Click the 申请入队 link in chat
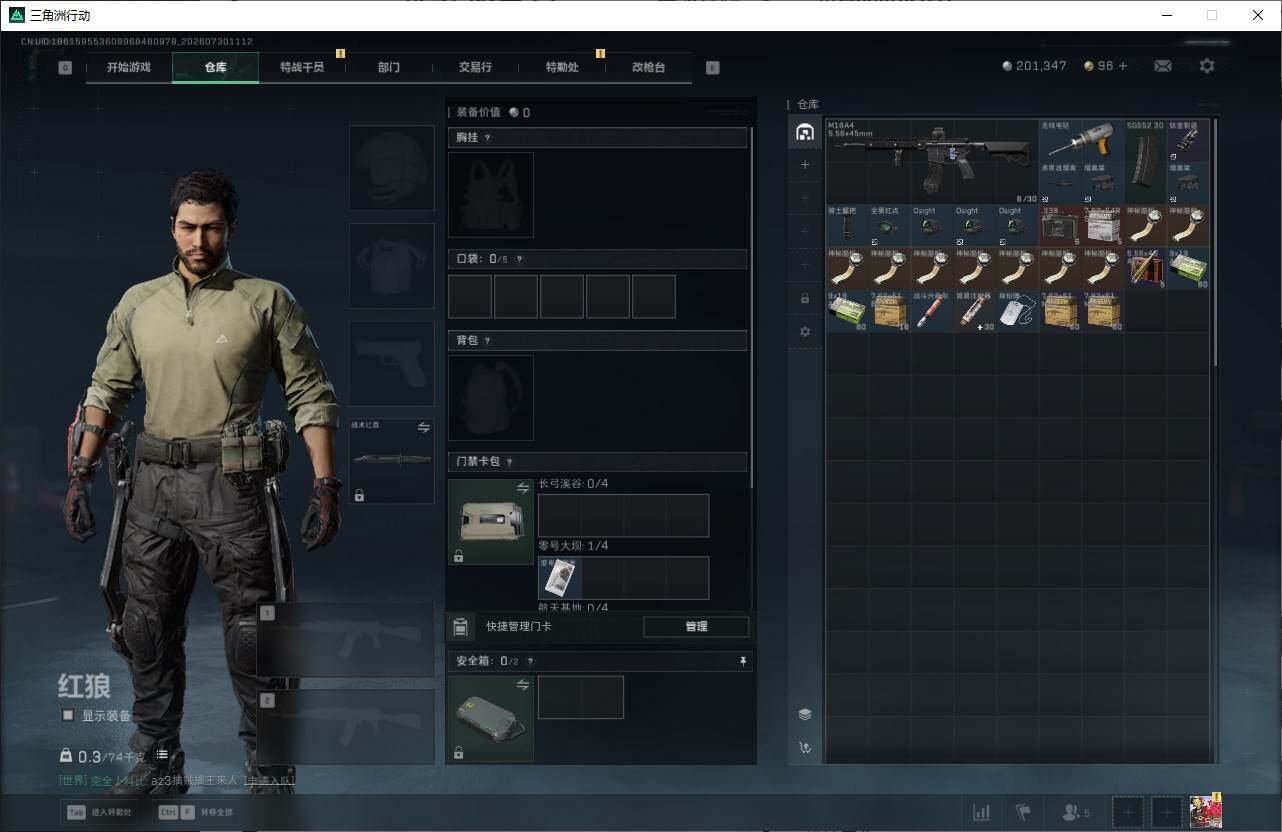The height and width of the screenshot is (832, 1282). click(268, 780)
